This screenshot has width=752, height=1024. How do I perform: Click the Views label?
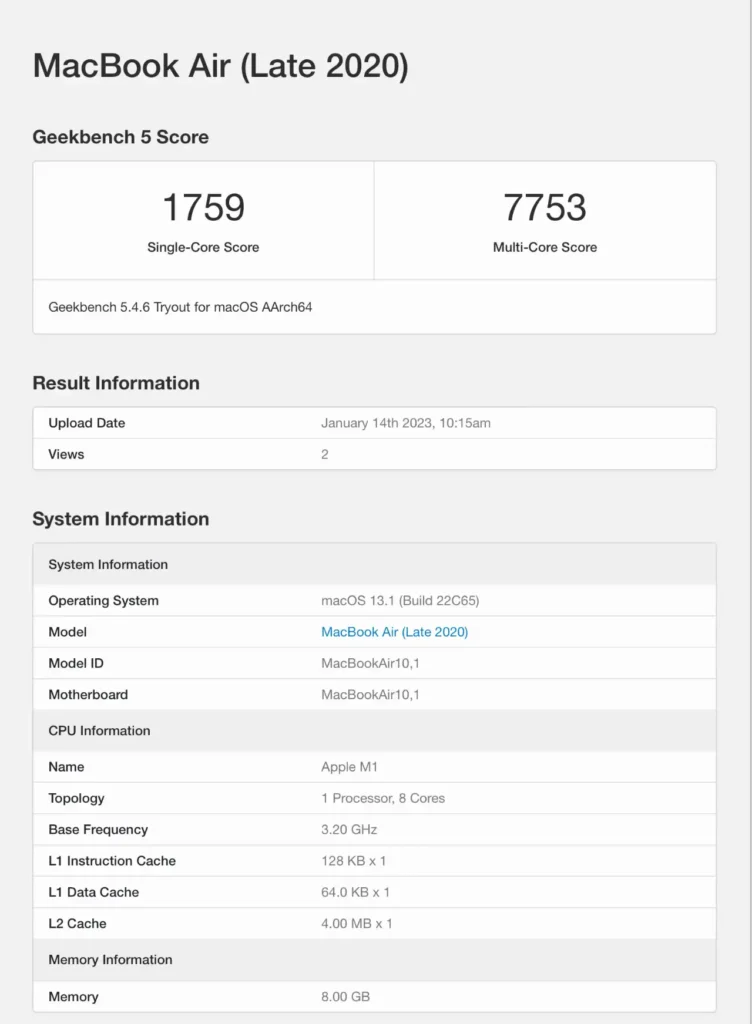[x=66, y=455]
